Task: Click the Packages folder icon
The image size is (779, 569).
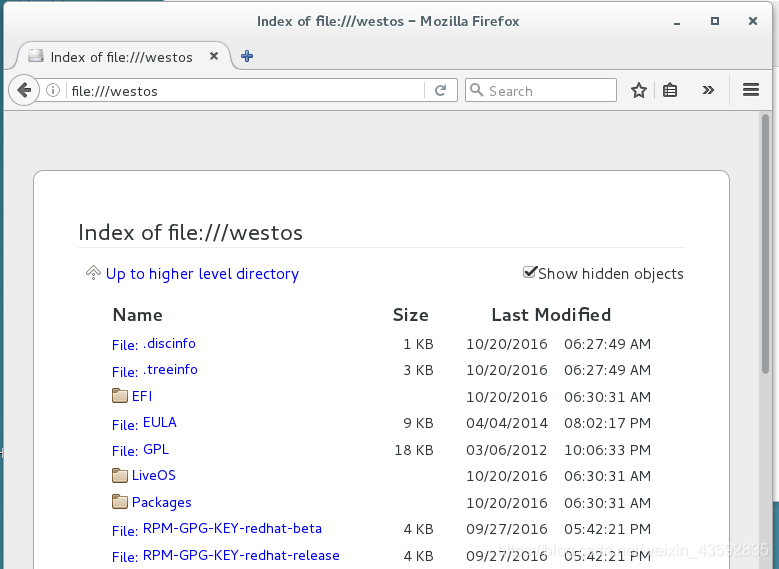Action: pyautogui.click(x=120, y=501)
